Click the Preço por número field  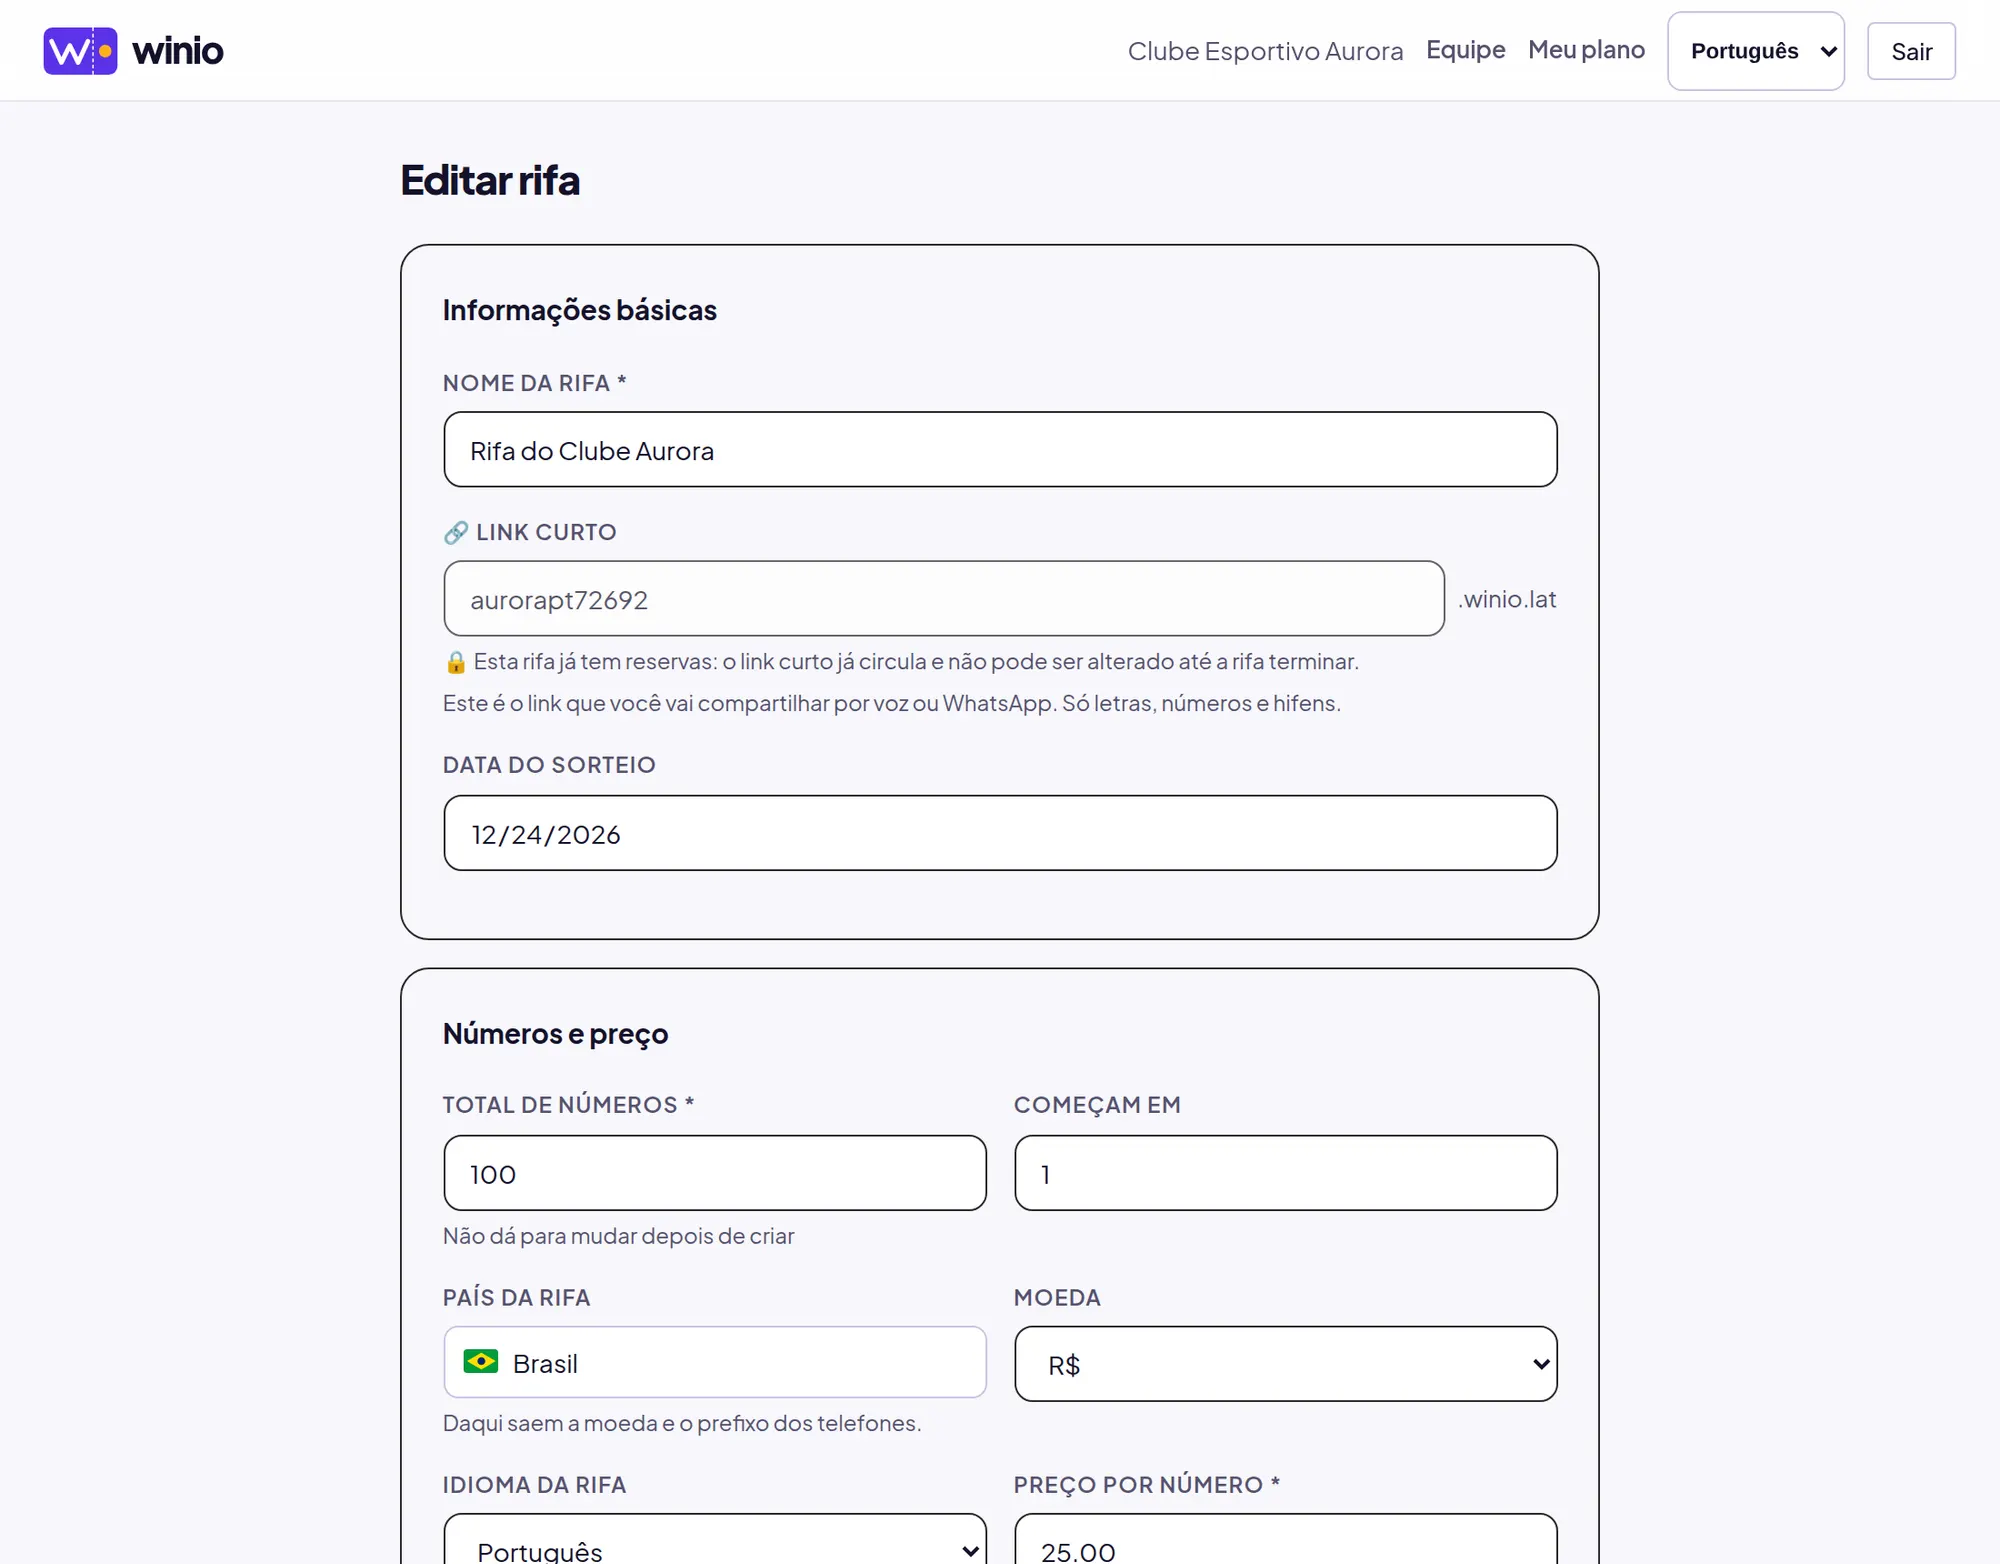(1286, 1540)
